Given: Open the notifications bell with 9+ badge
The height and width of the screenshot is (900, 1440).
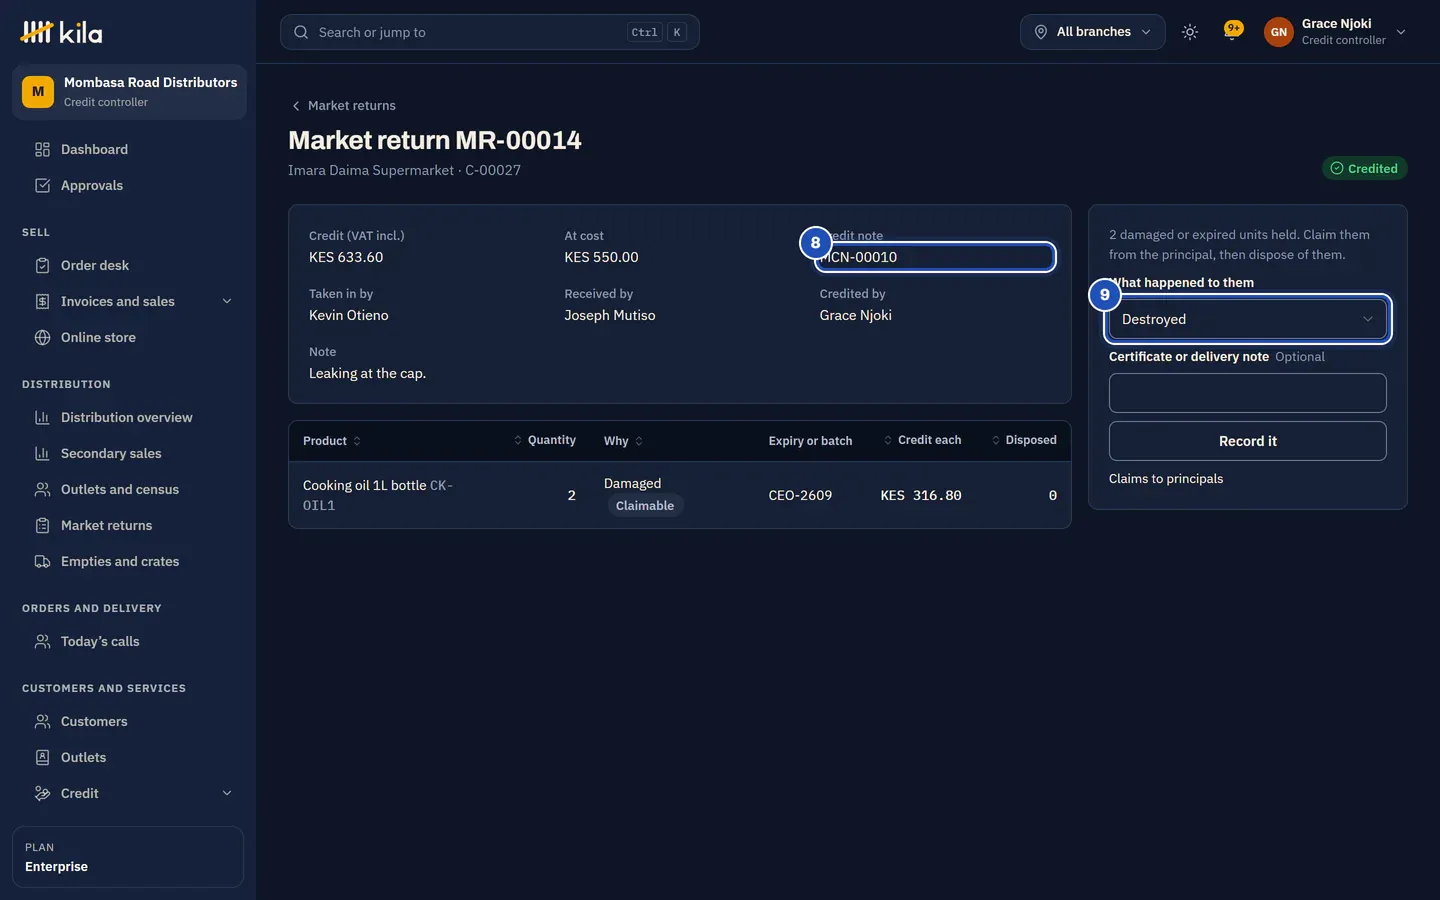Looking at the screenshot, I should [1232, 32].
